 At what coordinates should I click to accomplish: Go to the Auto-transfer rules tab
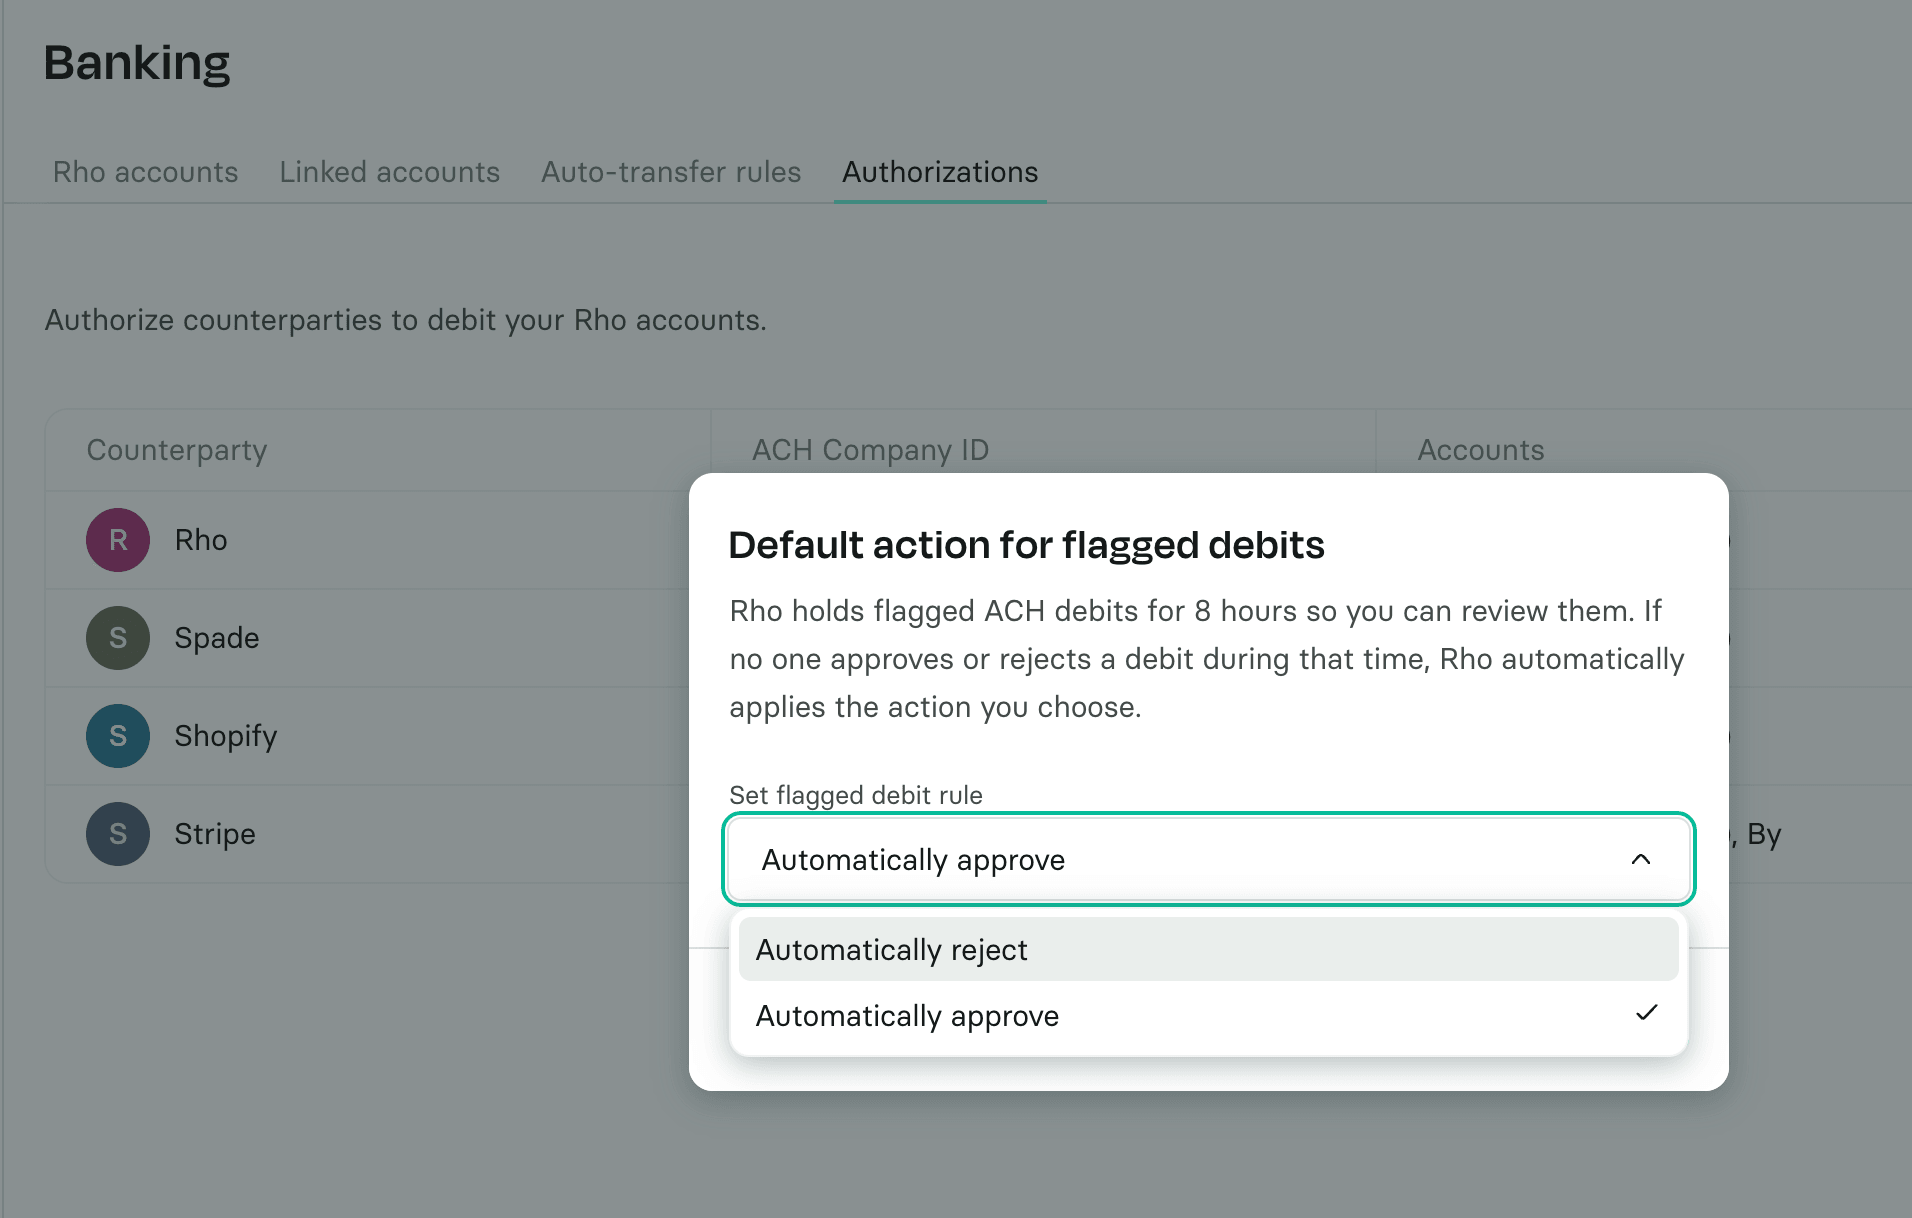pos(671,172)
